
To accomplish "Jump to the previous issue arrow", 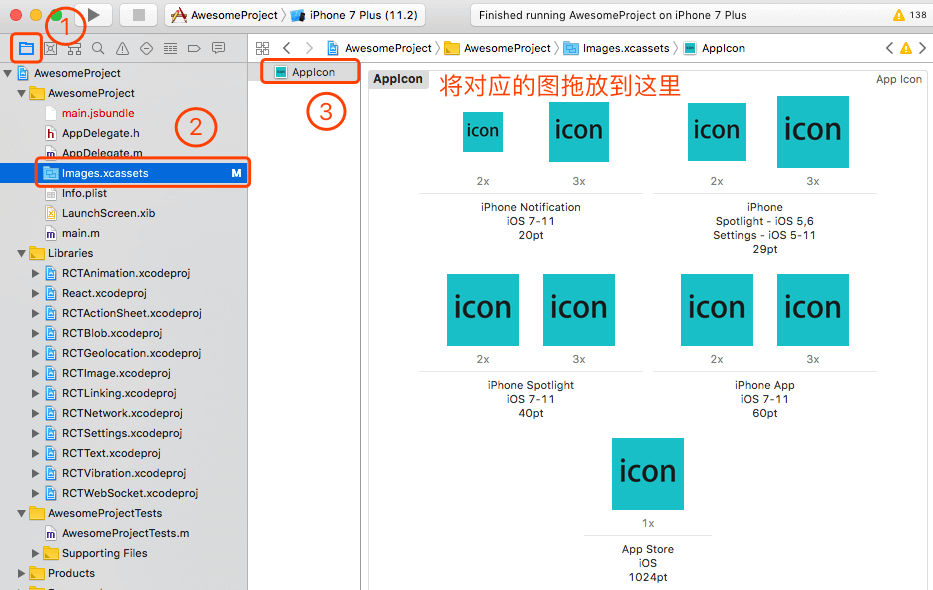I will click(x=889, y=48).
